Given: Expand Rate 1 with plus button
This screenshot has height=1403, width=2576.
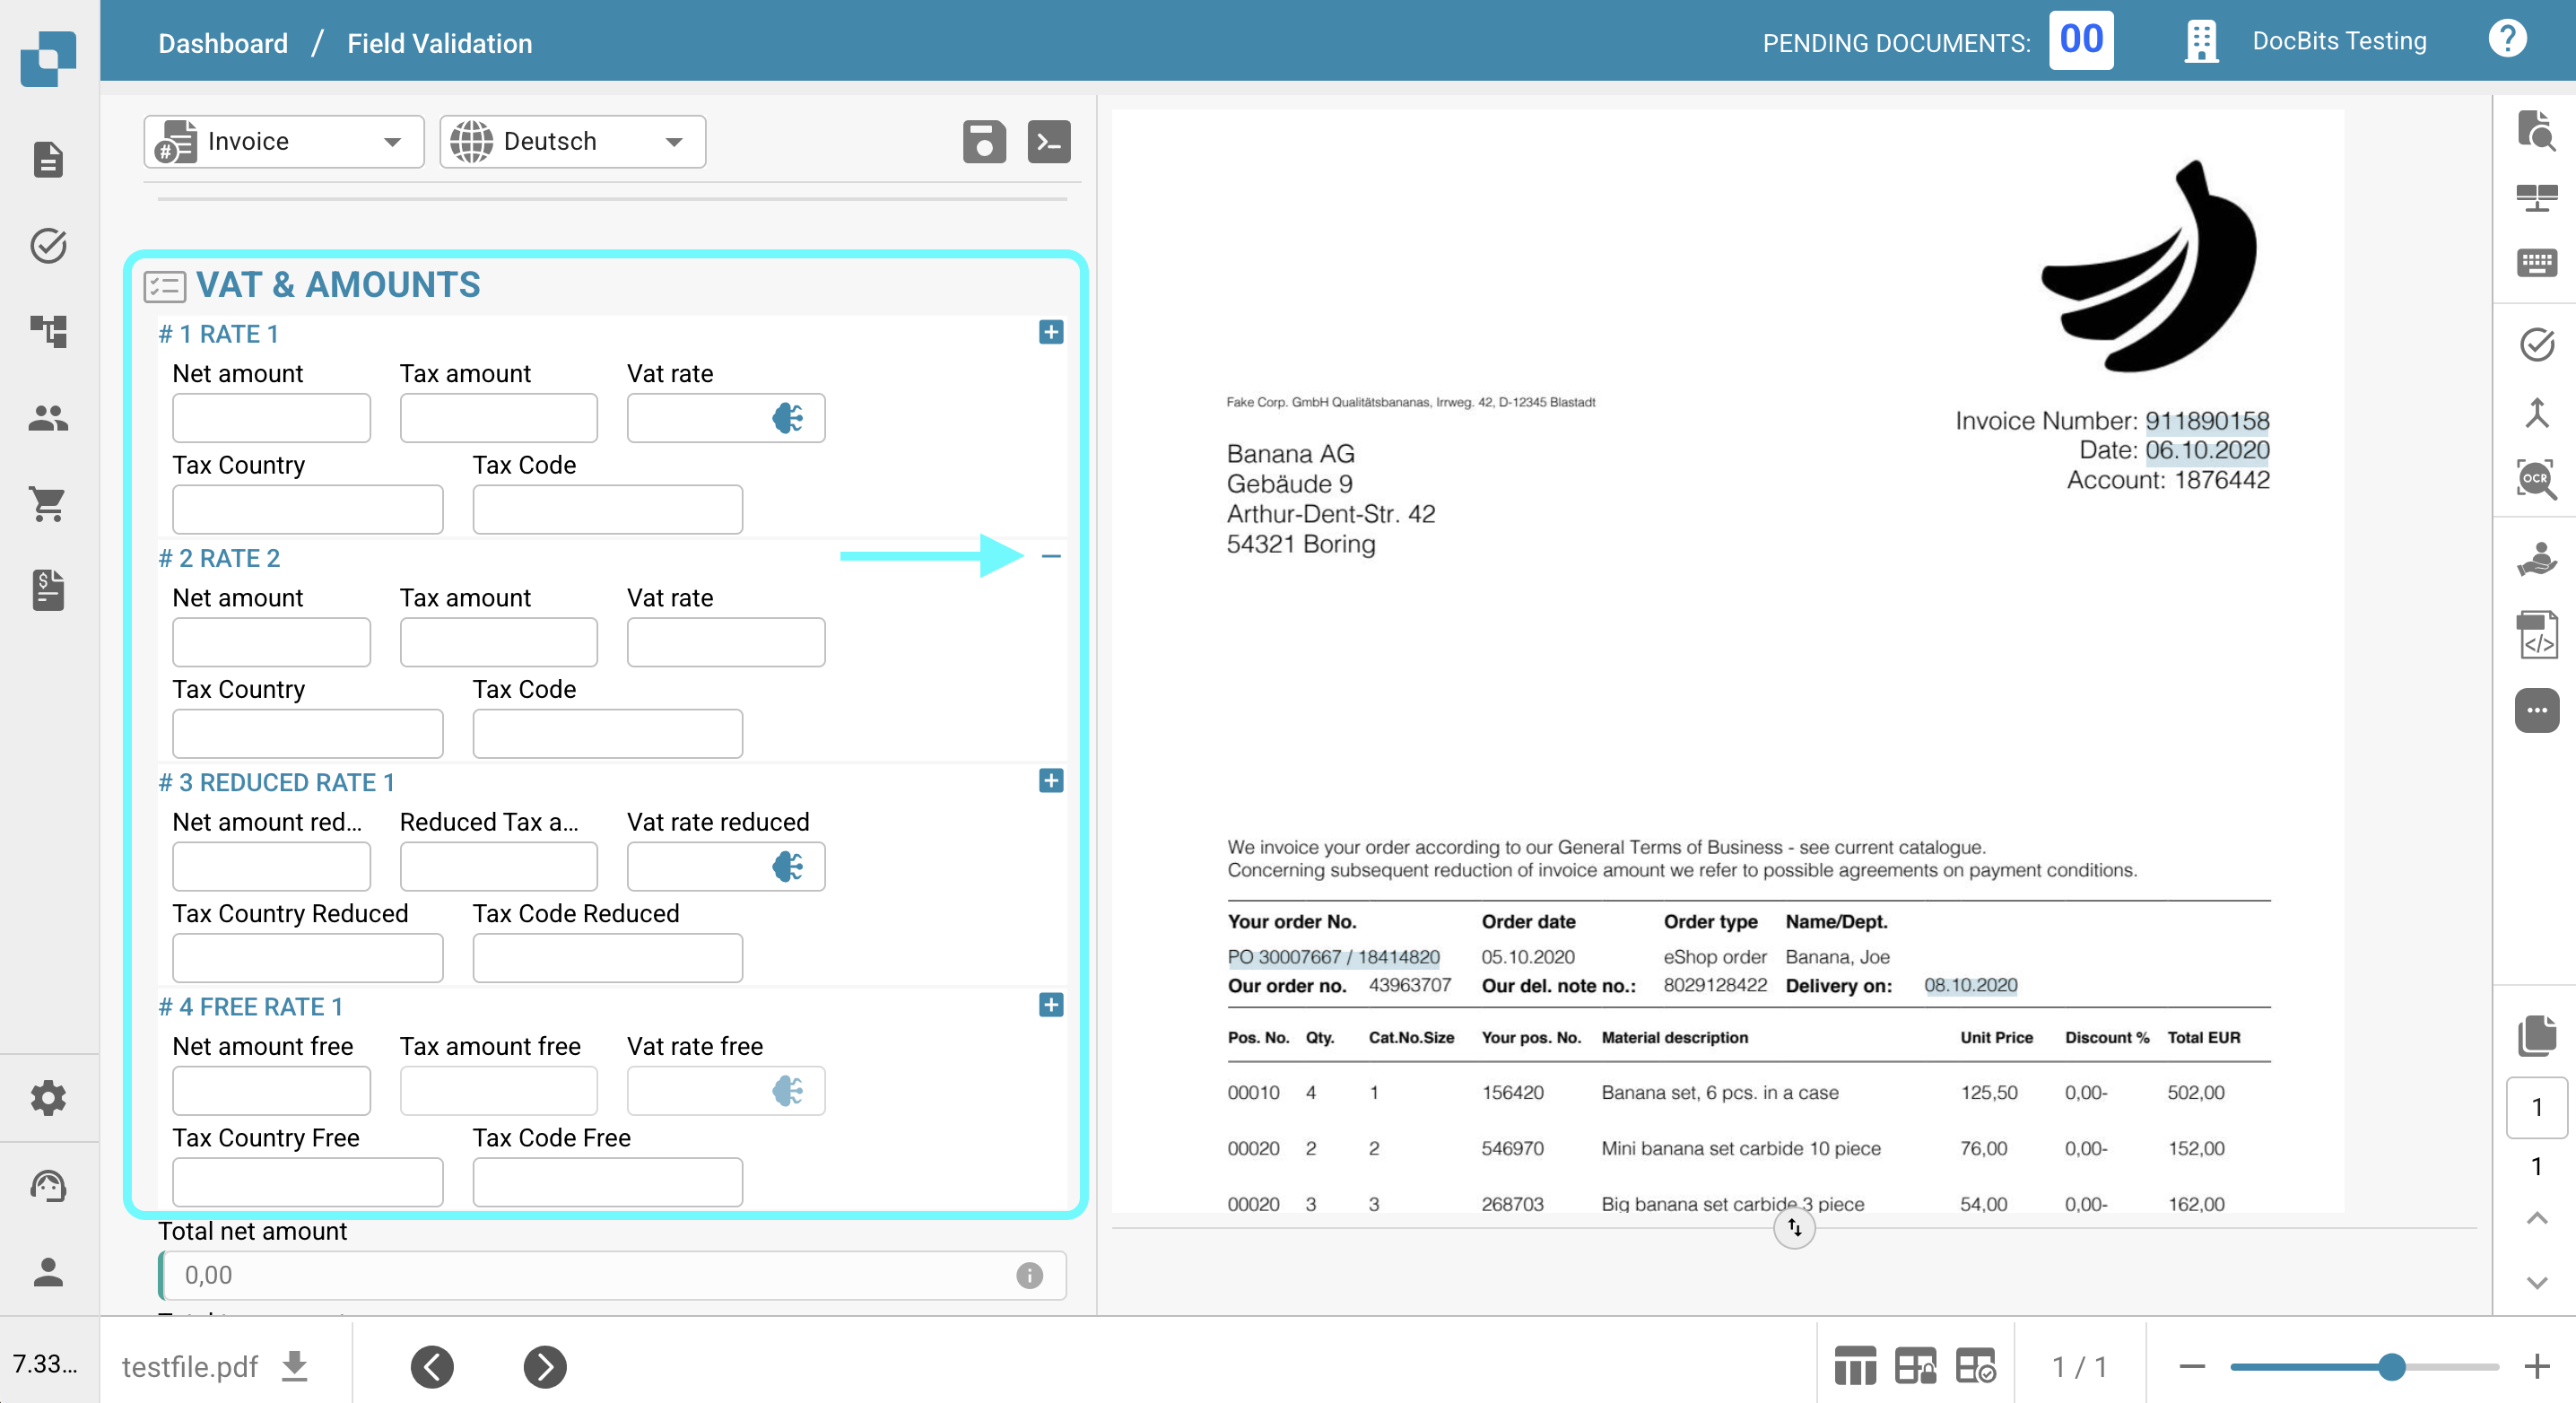Looking at the screenshot, I should (x=1050, y=333).
